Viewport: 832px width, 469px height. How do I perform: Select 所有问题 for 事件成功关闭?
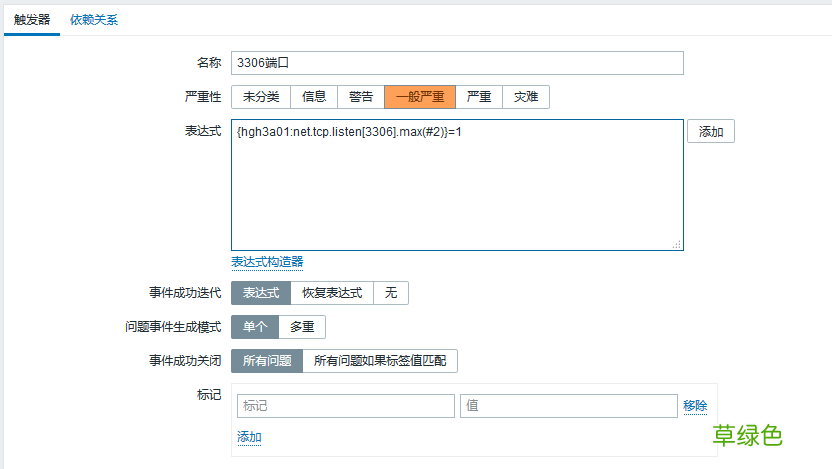(267, 361)
